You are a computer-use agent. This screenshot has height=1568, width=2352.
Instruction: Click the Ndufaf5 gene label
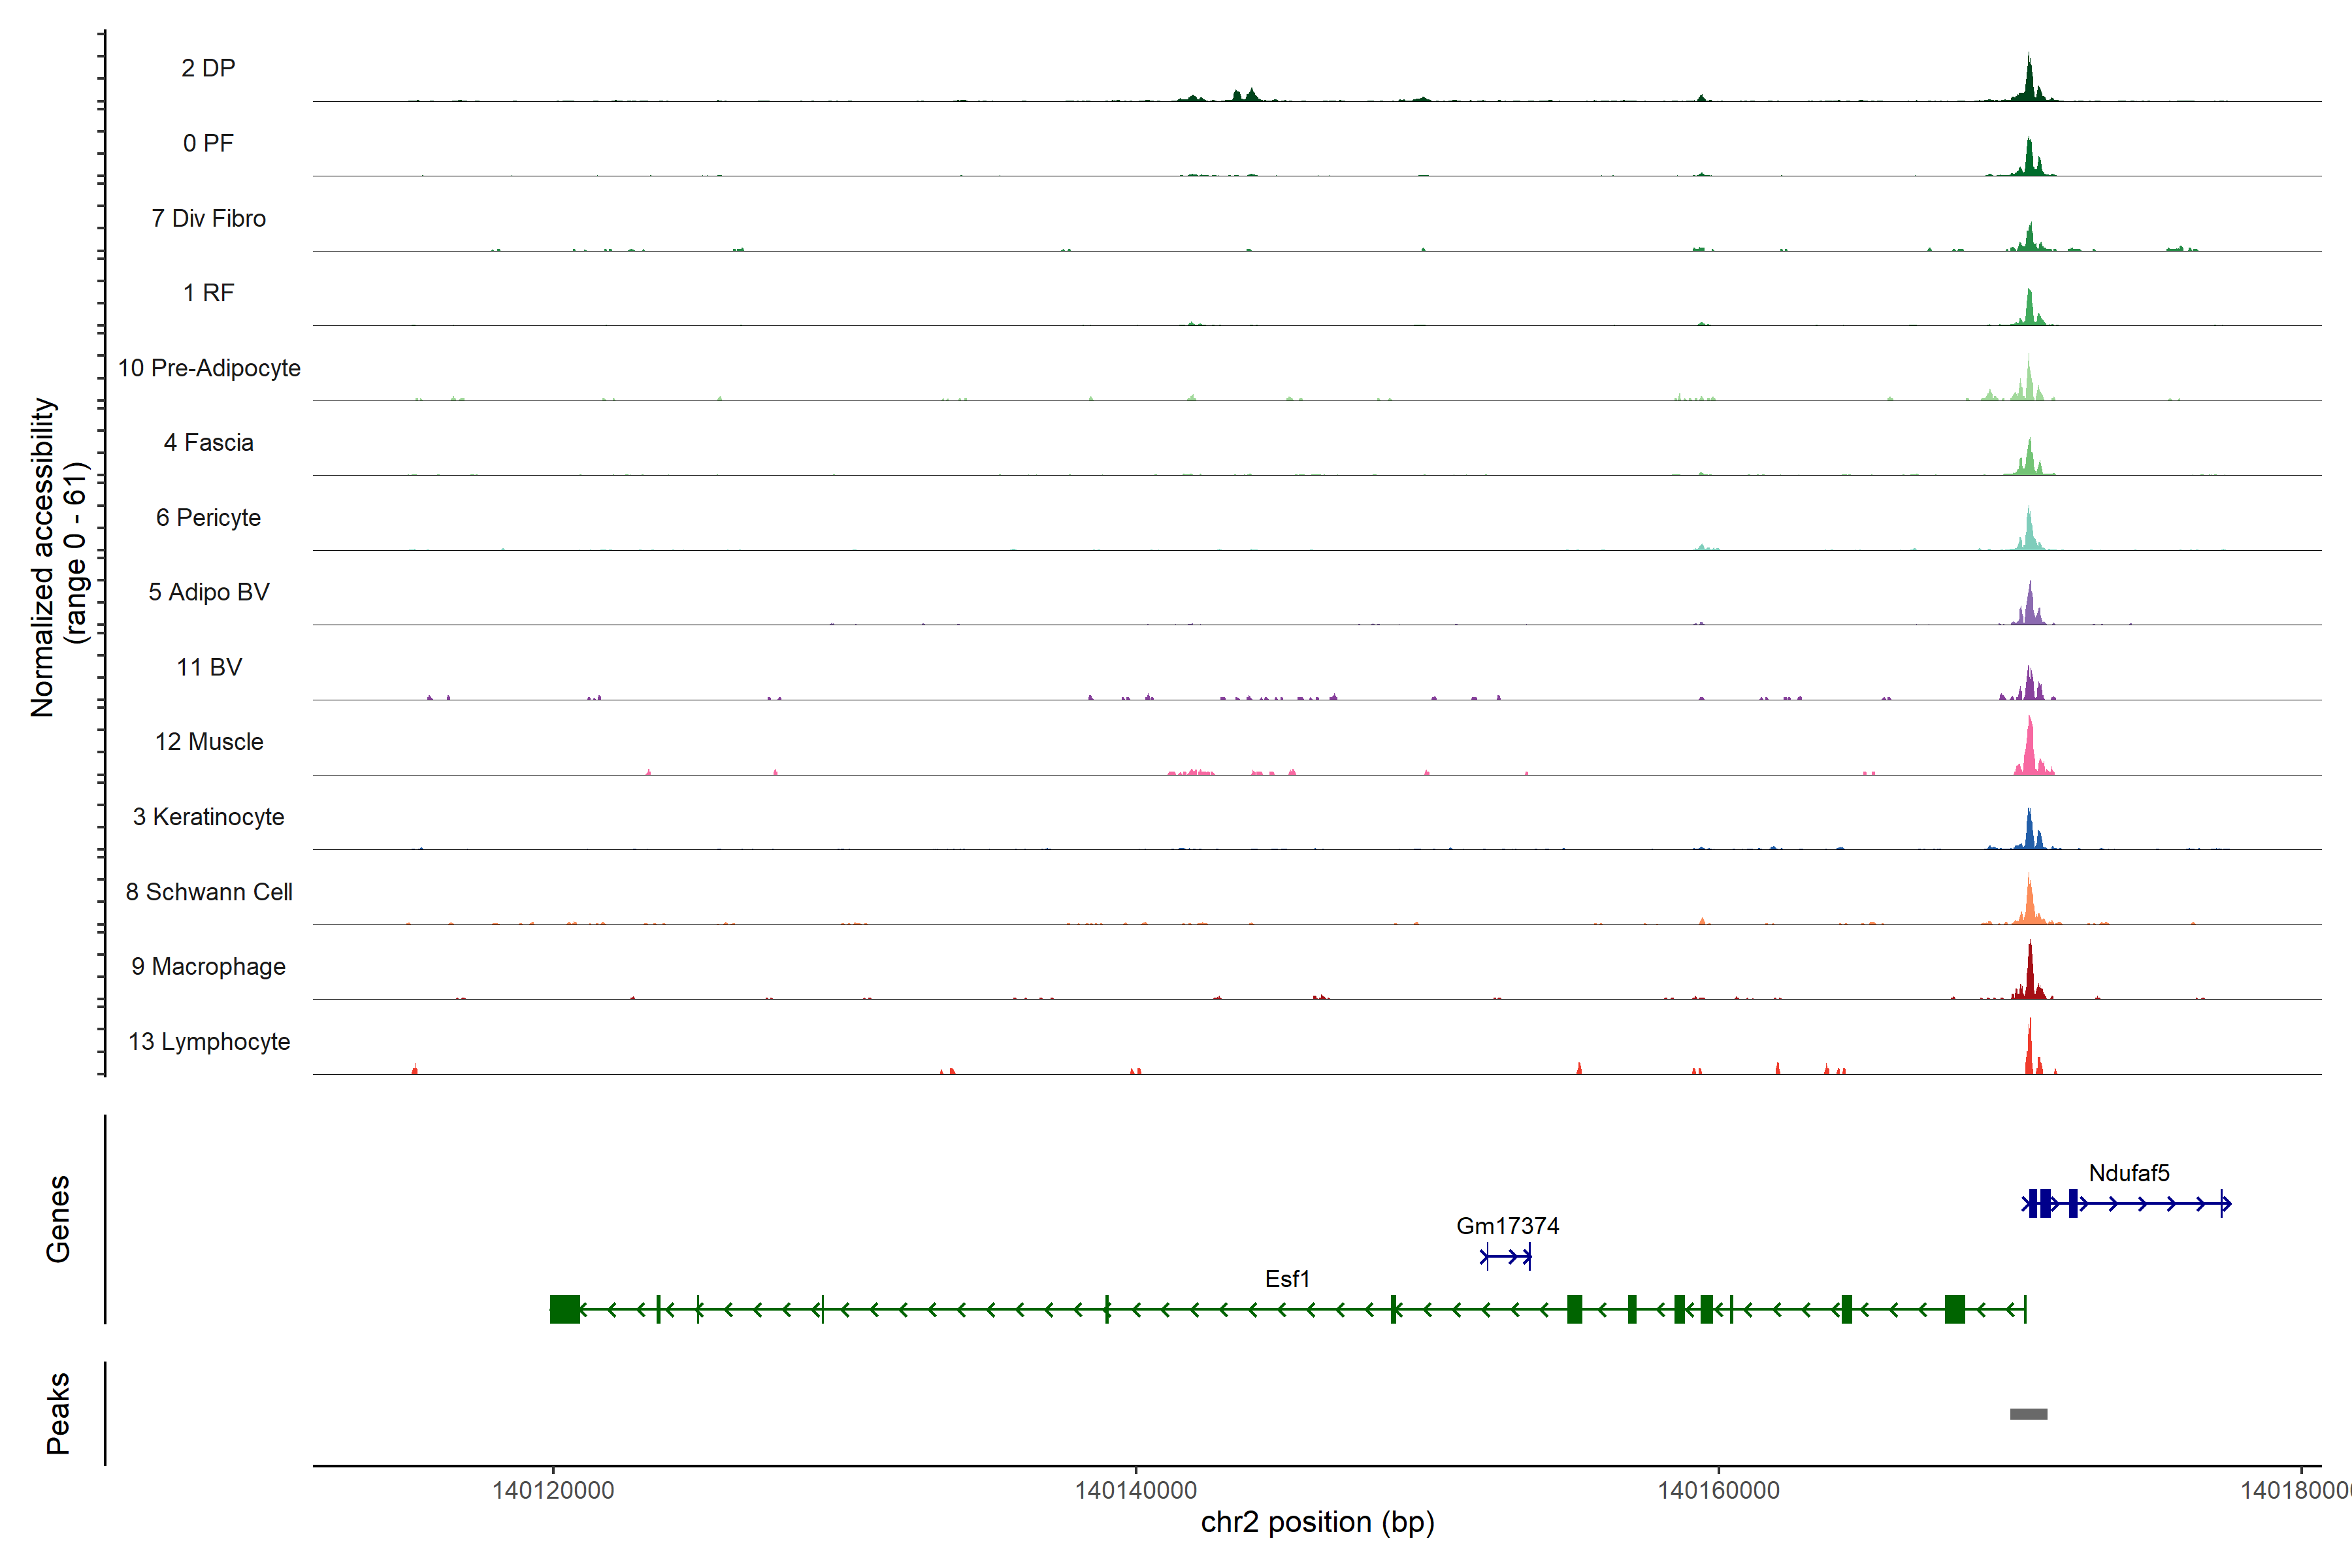[2129, 1173]
